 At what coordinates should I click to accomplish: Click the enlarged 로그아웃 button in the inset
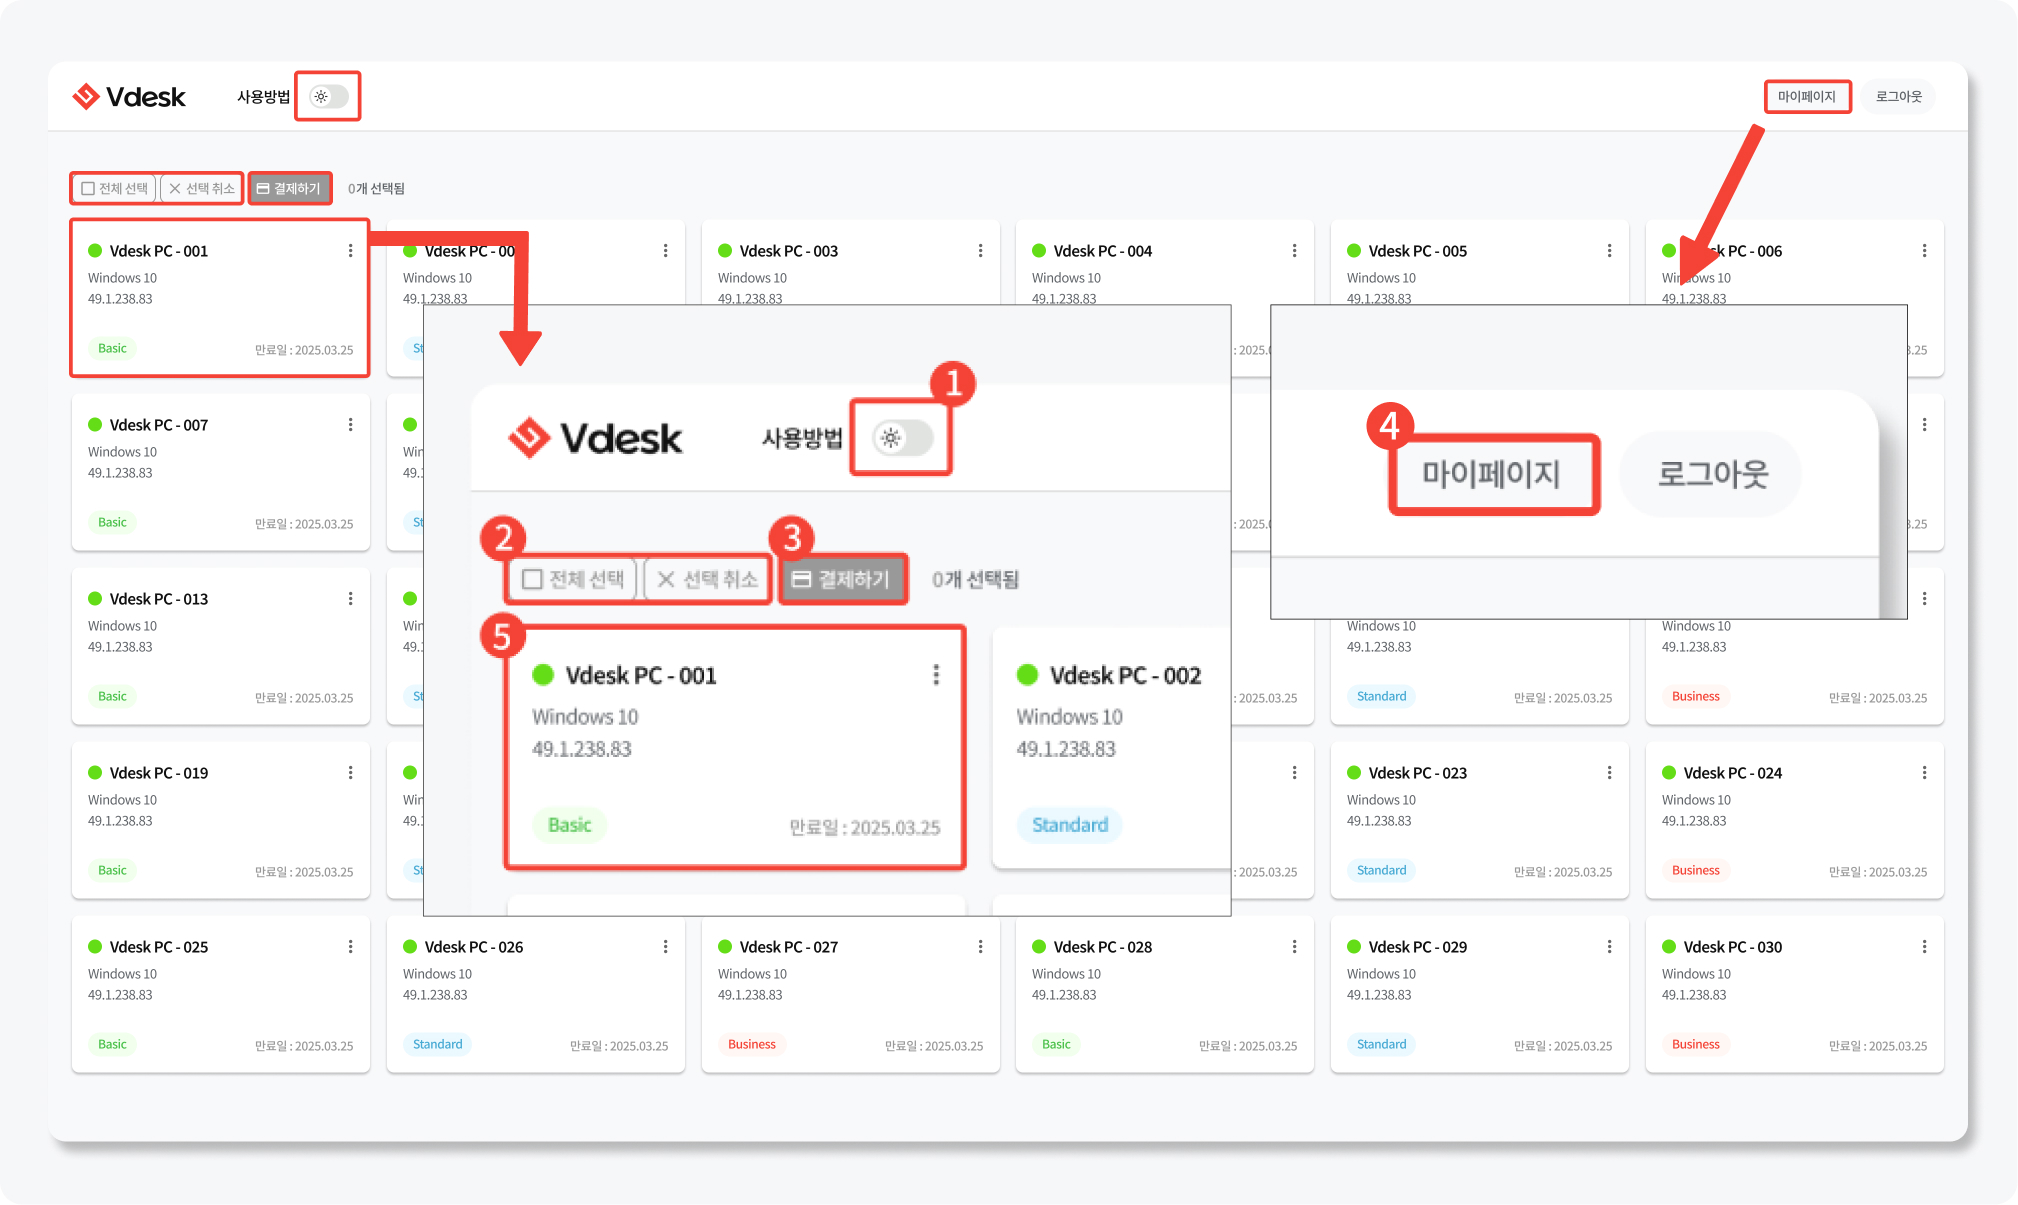point(1712,474)
